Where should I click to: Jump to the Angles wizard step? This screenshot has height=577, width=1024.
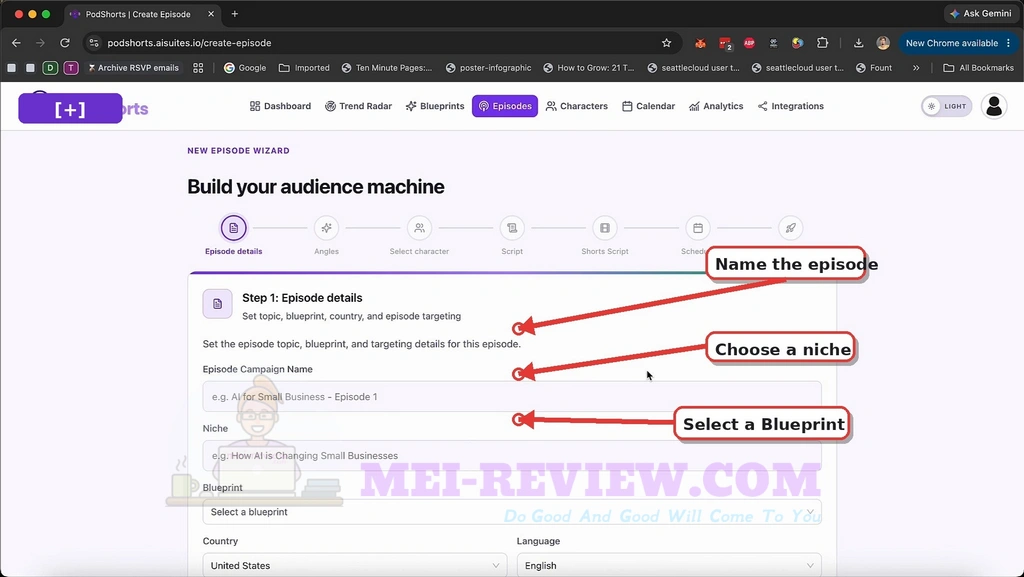point(326,228)
